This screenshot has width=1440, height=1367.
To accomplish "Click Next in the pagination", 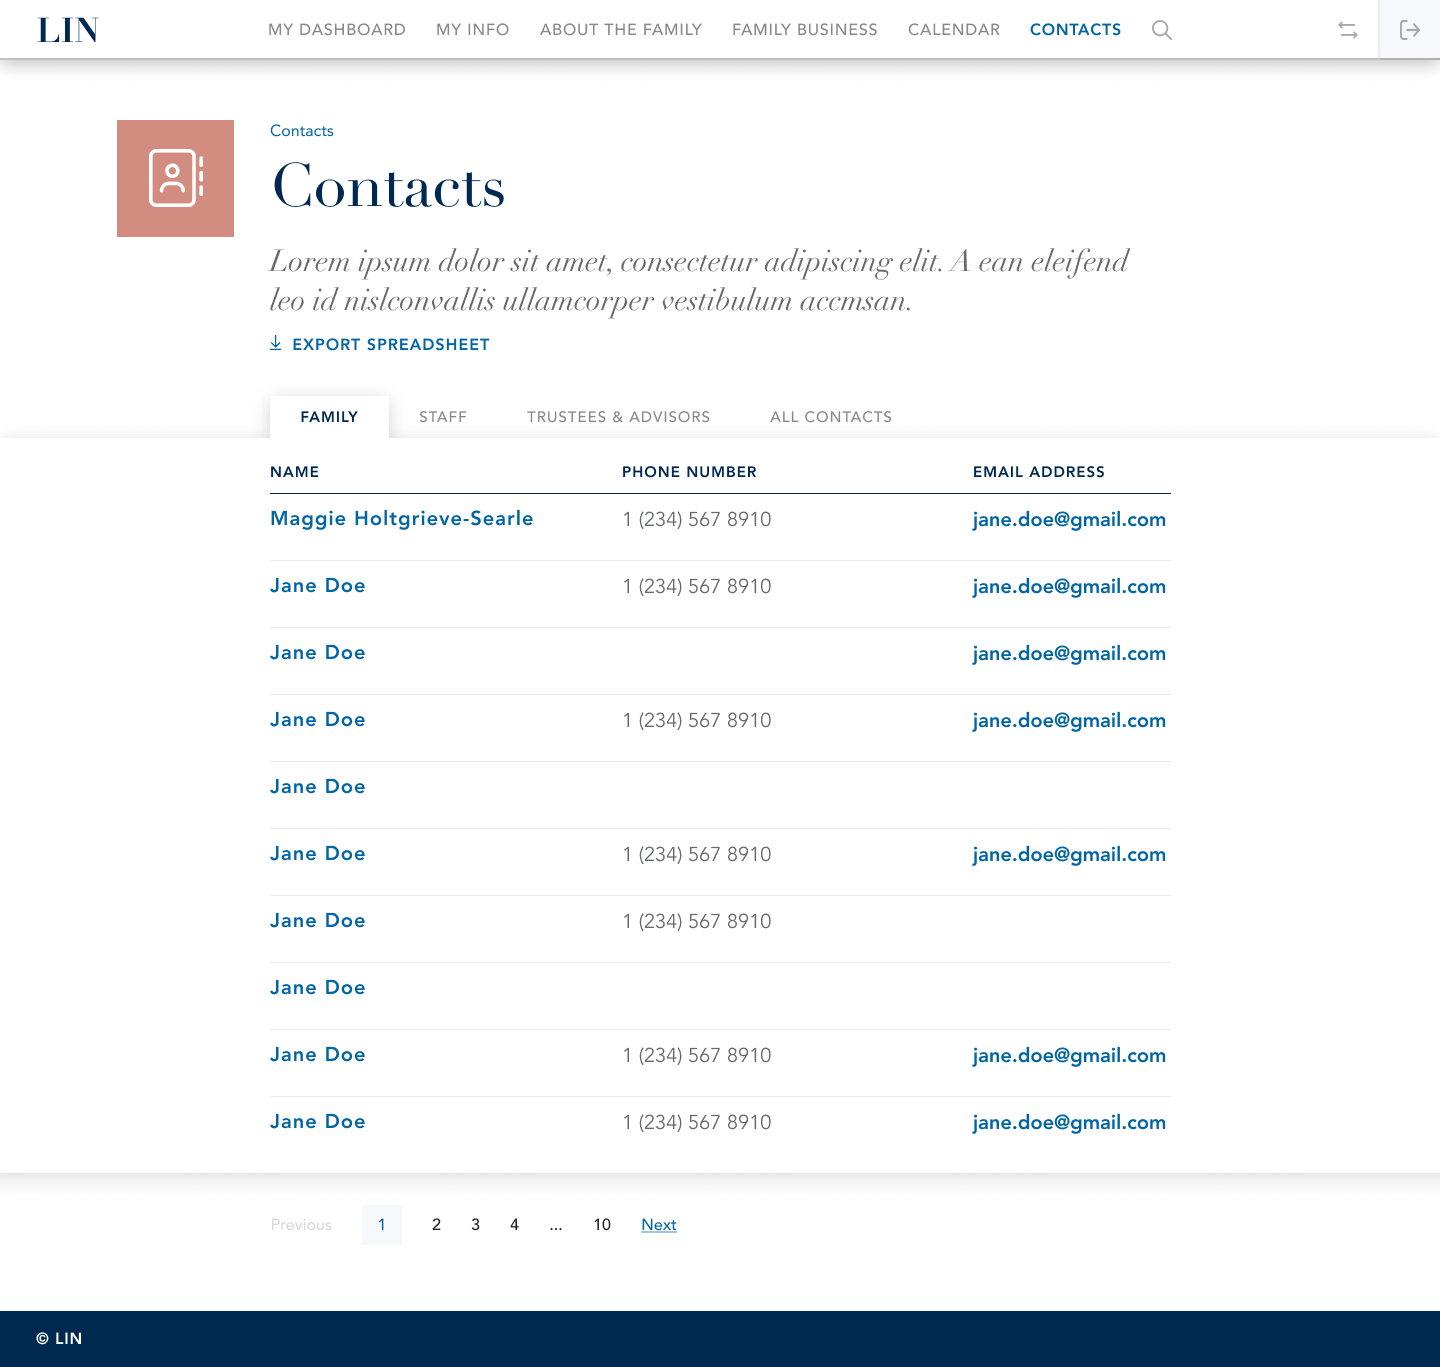I will (658, 1224).
